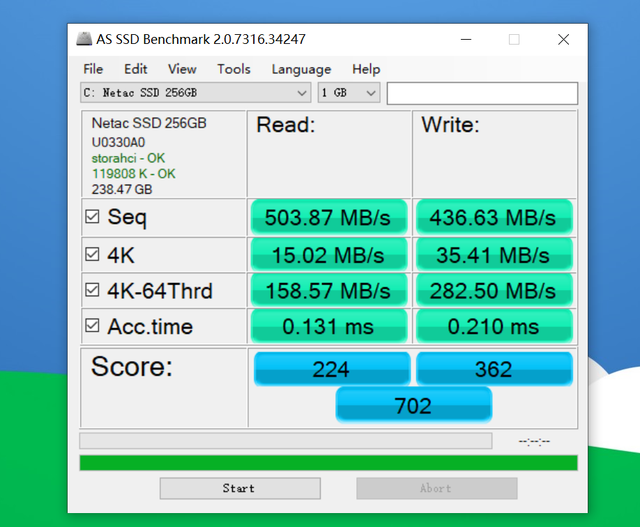Open the View menu

182,69
